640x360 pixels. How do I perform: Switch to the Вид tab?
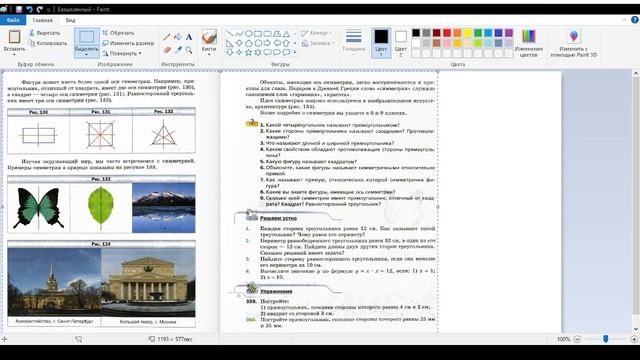point(70,20)
